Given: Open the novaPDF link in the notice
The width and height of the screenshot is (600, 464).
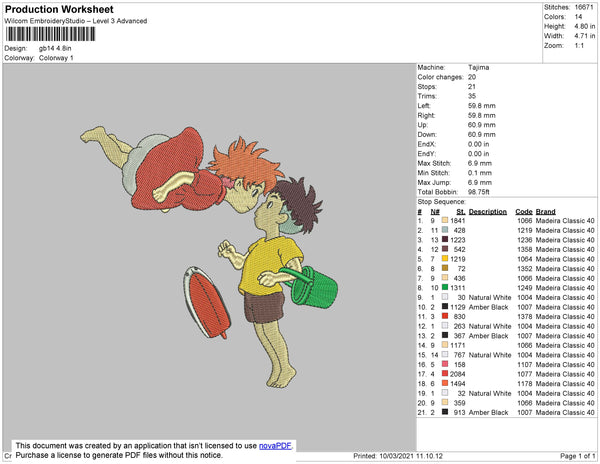Looking at the screenshot, I should click(275, 446).
